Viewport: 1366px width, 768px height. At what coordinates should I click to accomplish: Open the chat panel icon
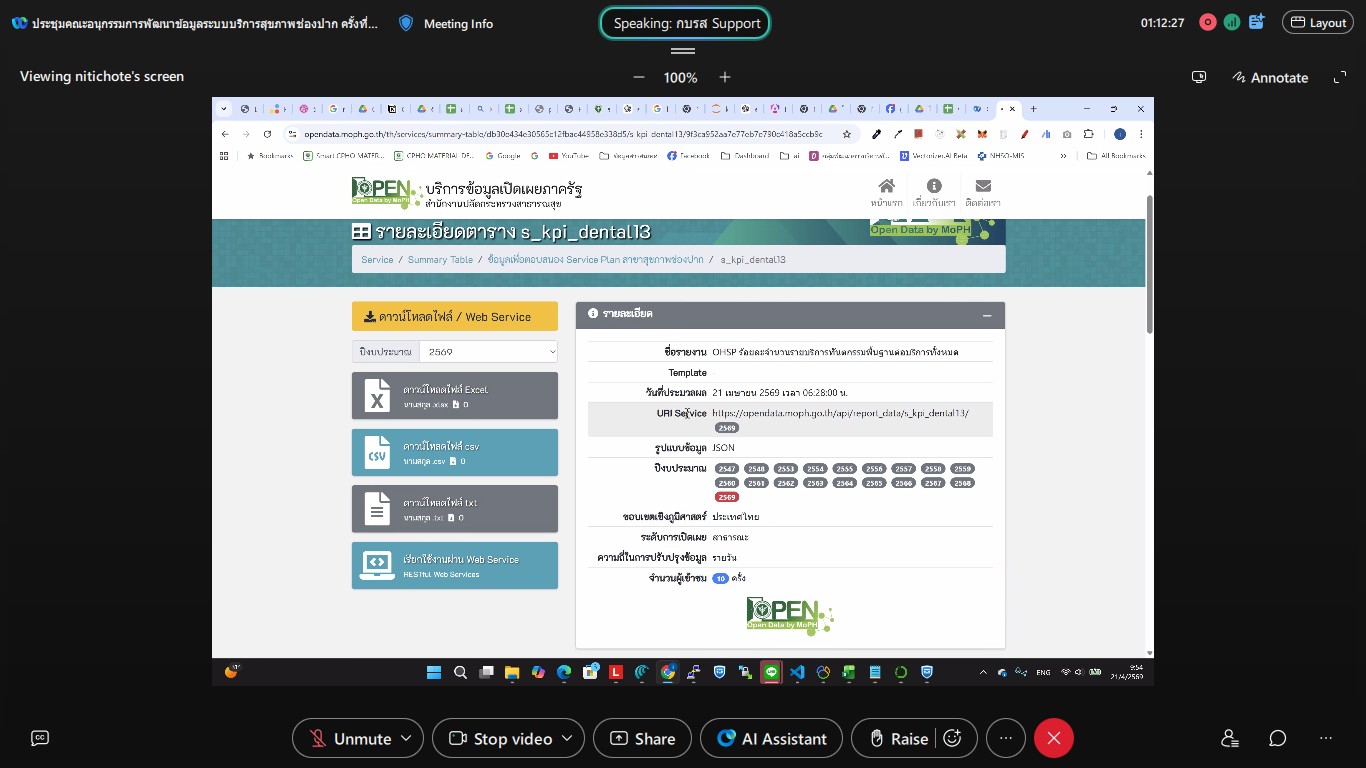1277,738
